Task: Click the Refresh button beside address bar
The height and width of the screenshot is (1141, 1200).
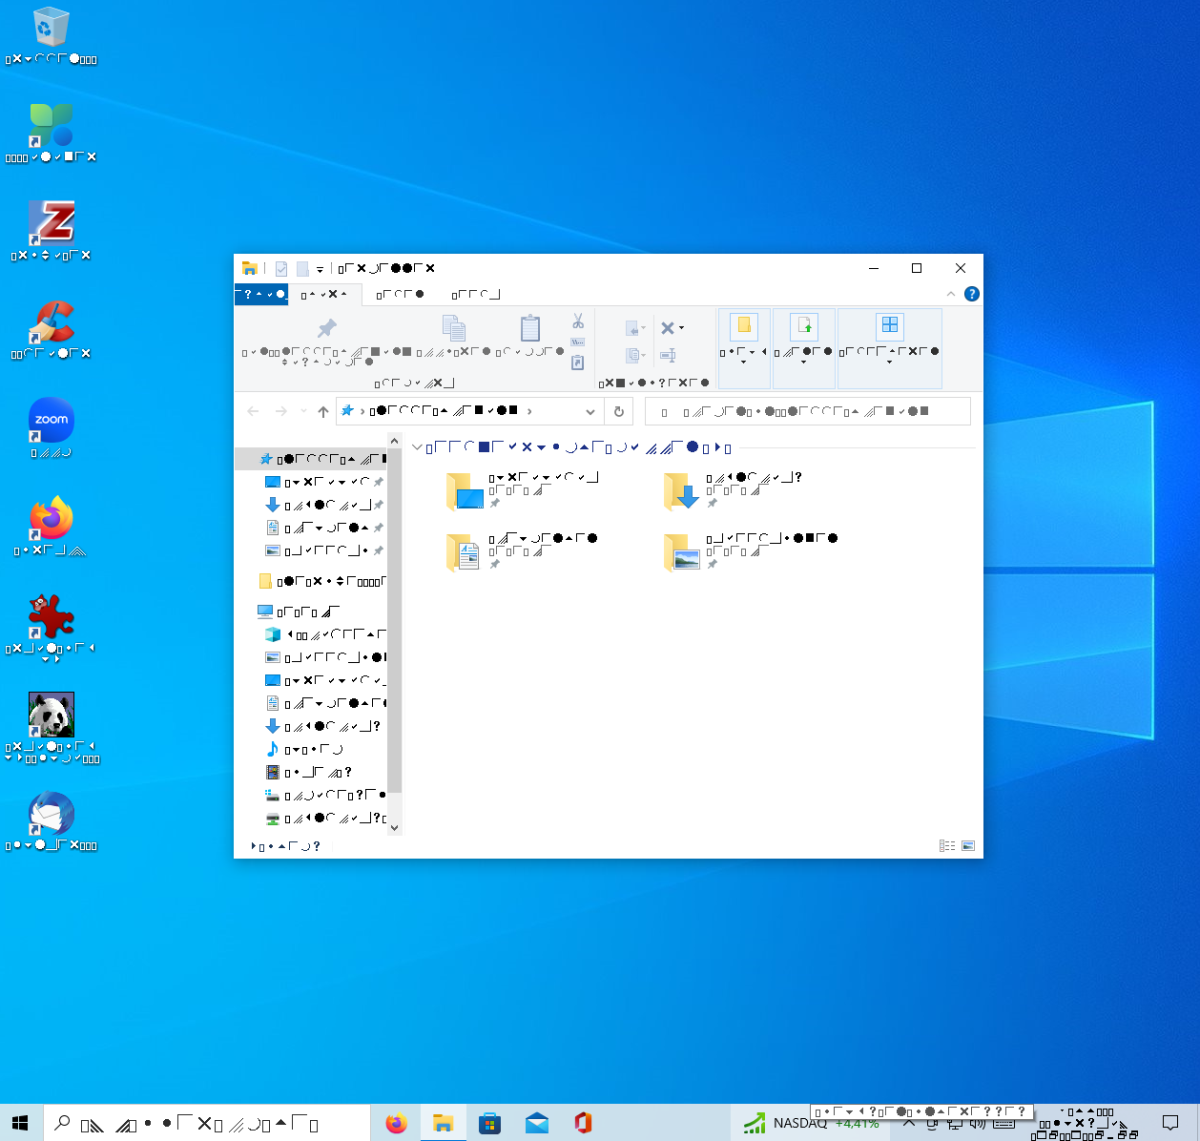Action: point(619,411)
